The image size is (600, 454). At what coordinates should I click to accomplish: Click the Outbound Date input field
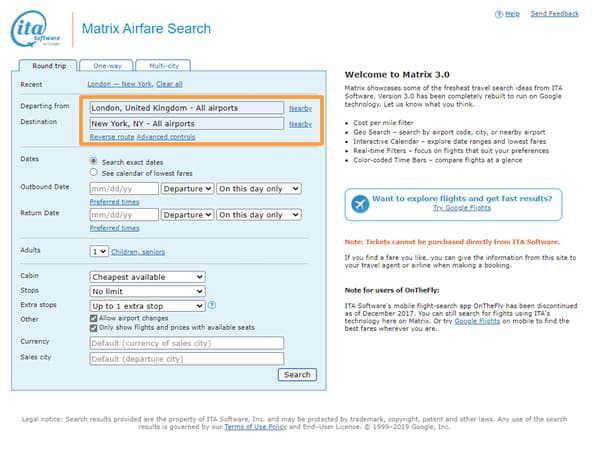pyautogui.click(x=124, y=189)
